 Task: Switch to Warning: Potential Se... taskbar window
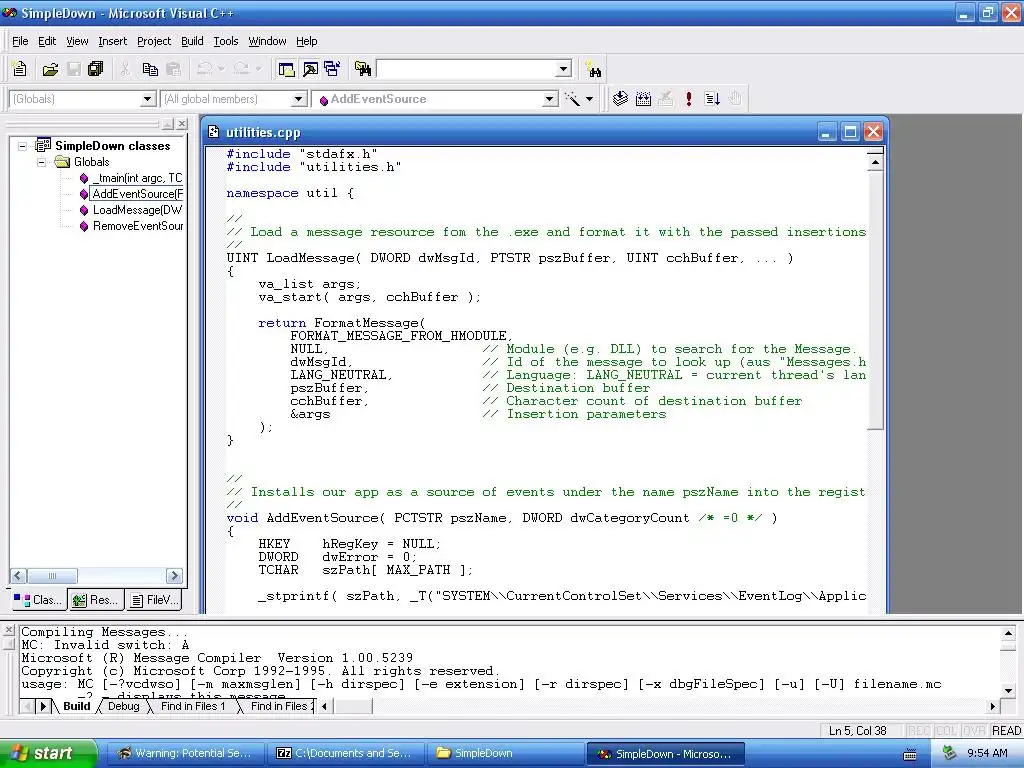[185, 754]
